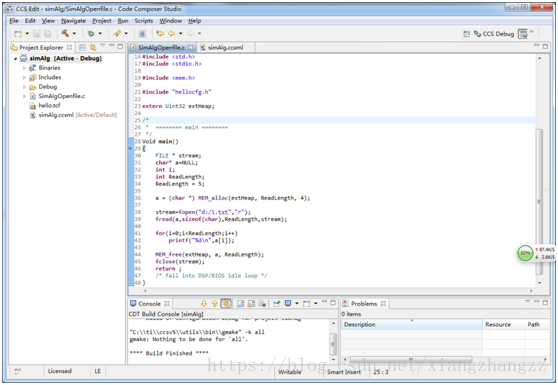The height and width of the screenshot is (385, 558).
Task: Switch to the SimAlgOpenfile.c editor tab
Action: pos(161,47)
